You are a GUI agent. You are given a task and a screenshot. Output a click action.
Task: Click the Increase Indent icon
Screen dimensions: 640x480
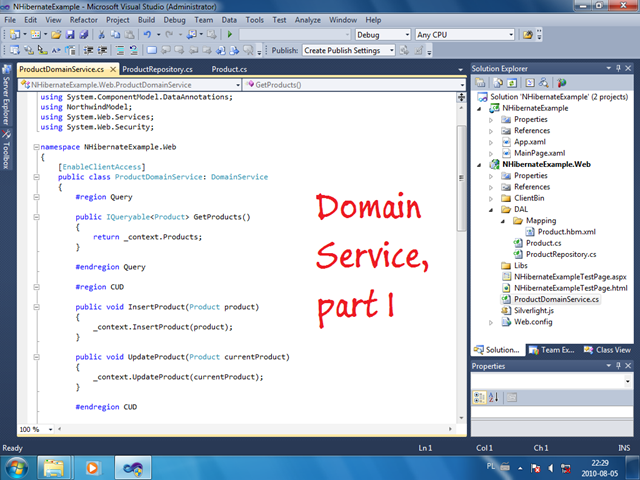tap(102, 50)
